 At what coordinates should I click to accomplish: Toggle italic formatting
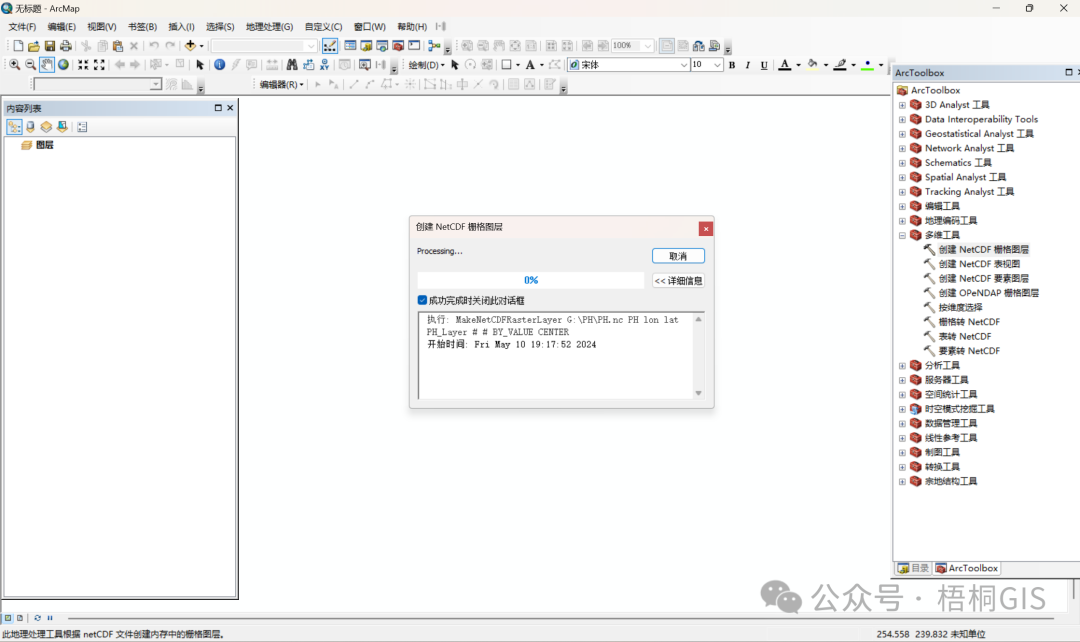748,65
